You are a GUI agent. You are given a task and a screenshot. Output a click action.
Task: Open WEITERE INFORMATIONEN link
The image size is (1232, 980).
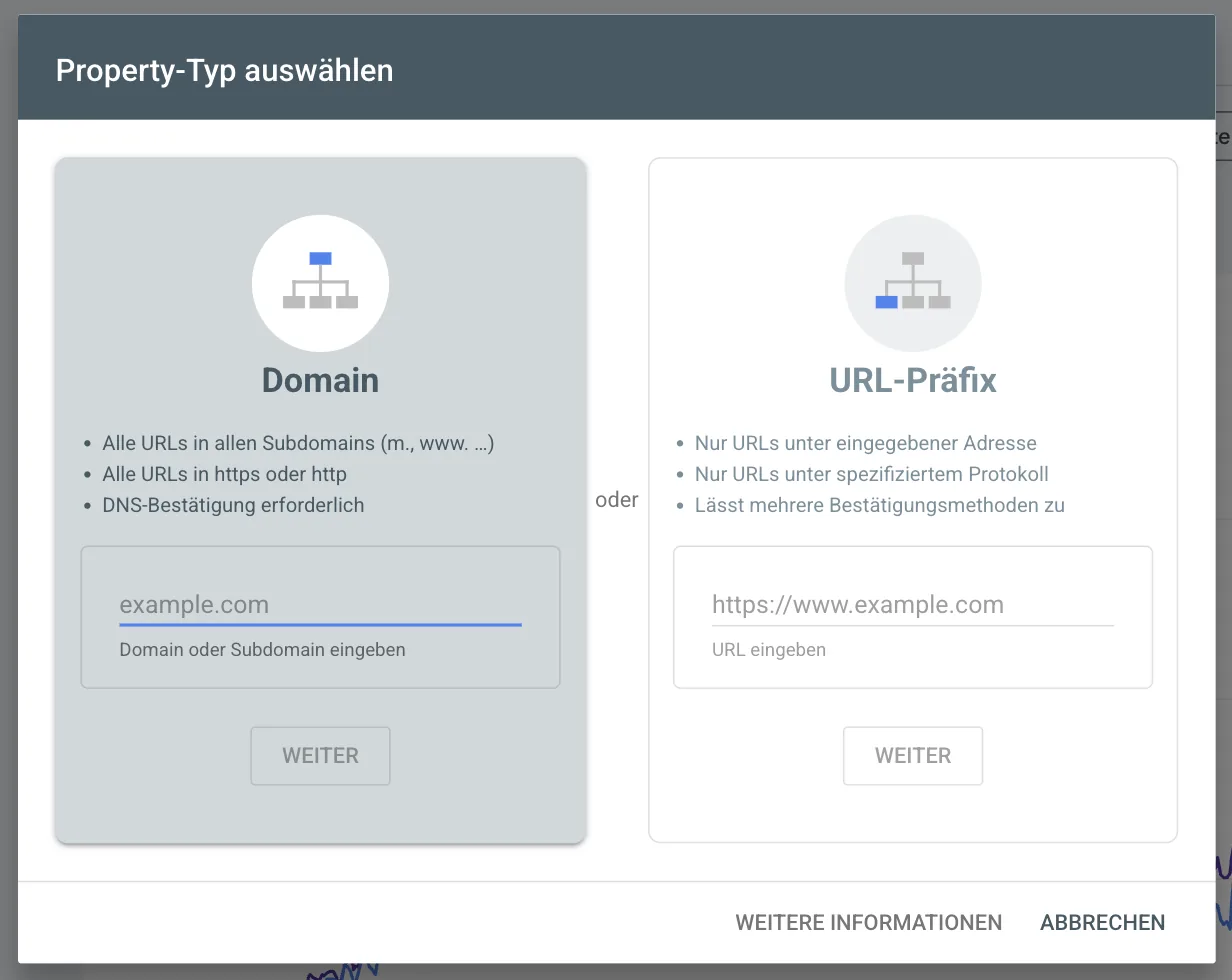pyautogui.click(x=869, y=923)
